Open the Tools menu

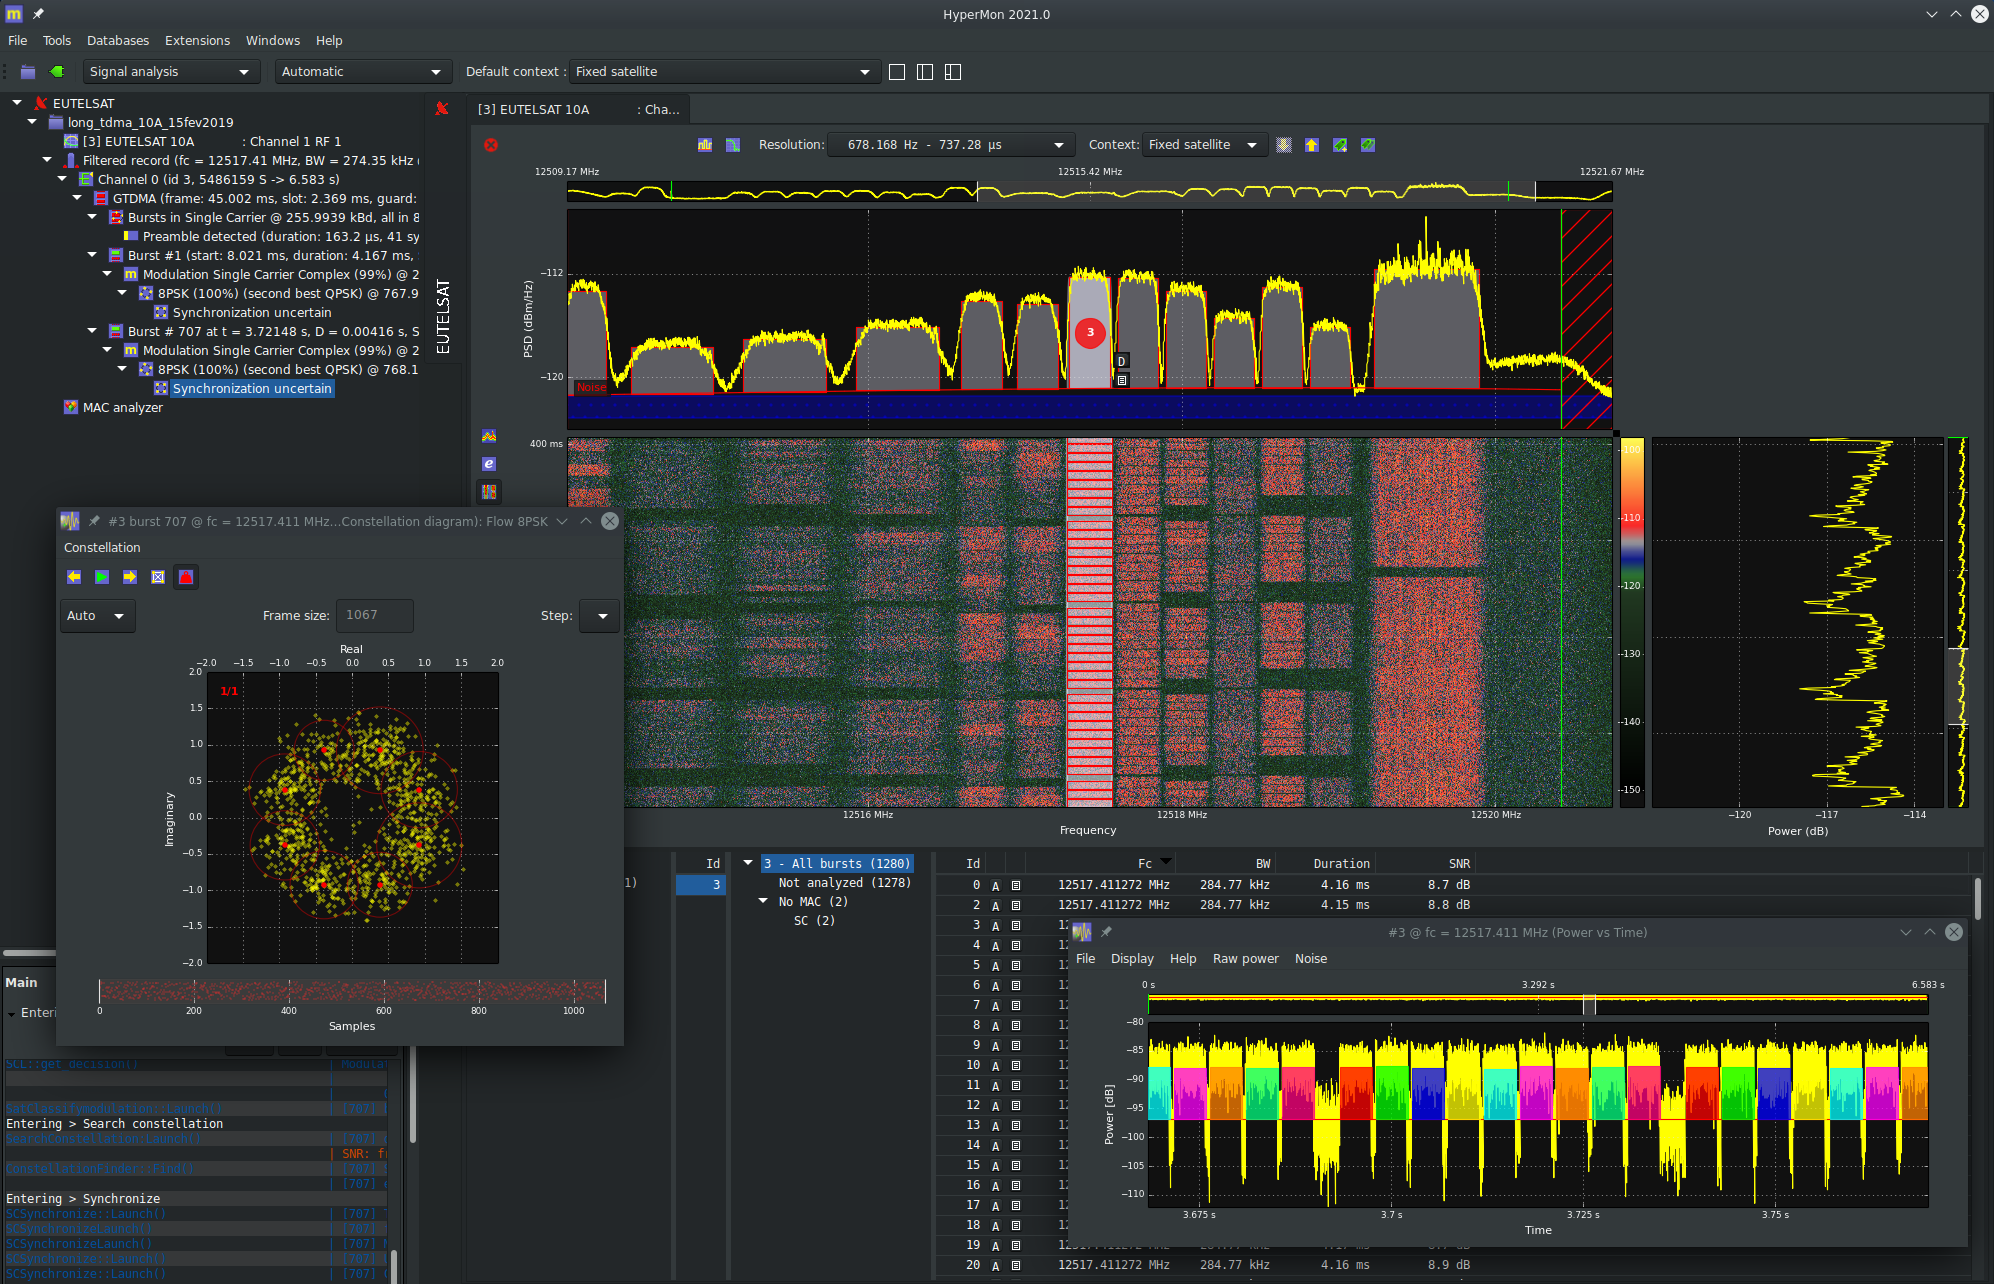tap(57, 41)
